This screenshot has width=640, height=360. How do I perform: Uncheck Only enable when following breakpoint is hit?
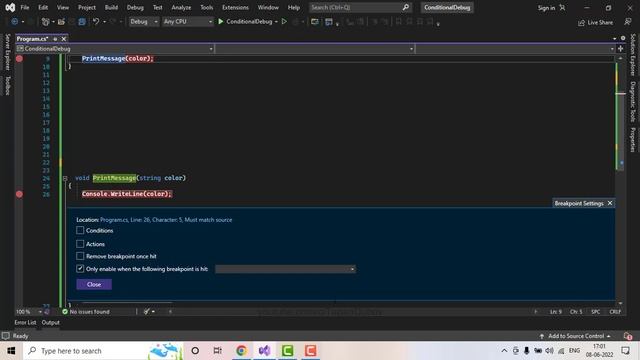click(80, 269)
